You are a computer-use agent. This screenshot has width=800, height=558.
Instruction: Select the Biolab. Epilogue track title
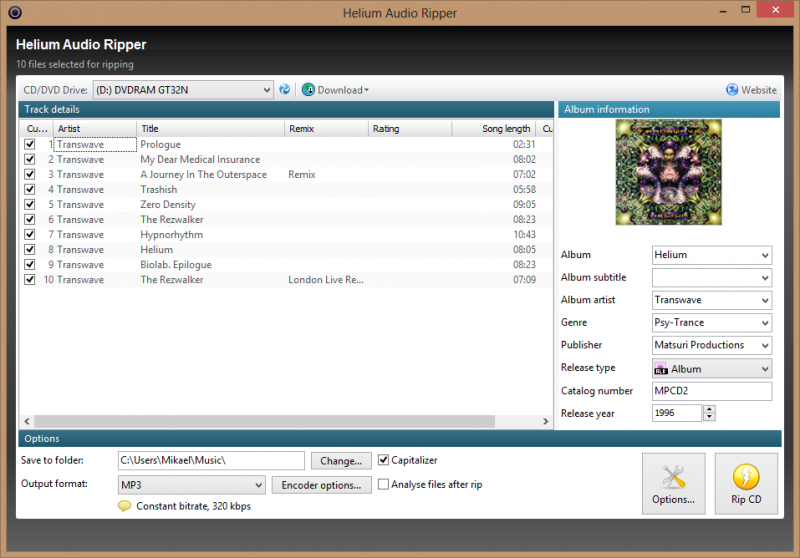click(176, 265)
